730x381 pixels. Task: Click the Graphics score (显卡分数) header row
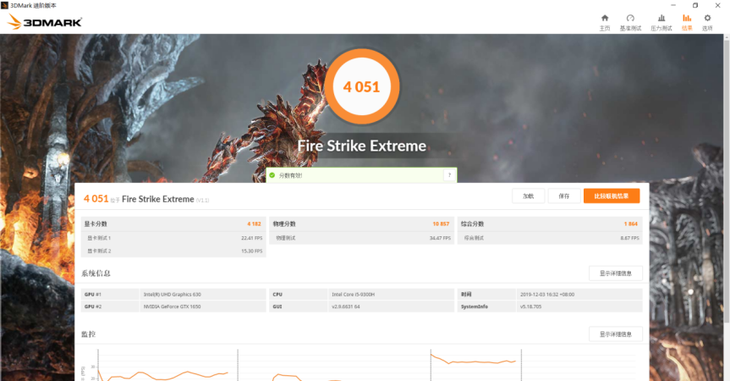point(173,224)
